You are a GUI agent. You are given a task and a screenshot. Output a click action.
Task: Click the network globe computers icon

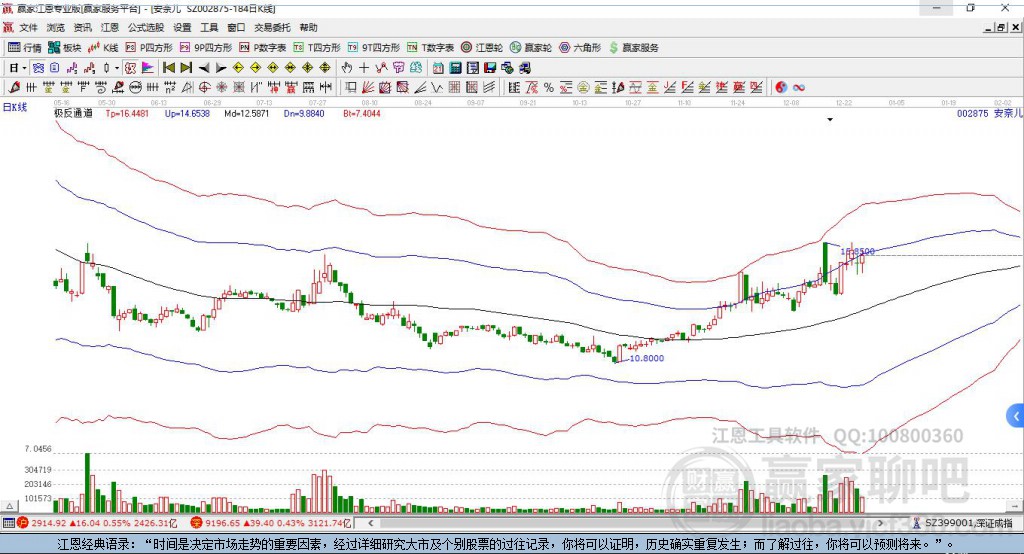[x=507, y=68]
